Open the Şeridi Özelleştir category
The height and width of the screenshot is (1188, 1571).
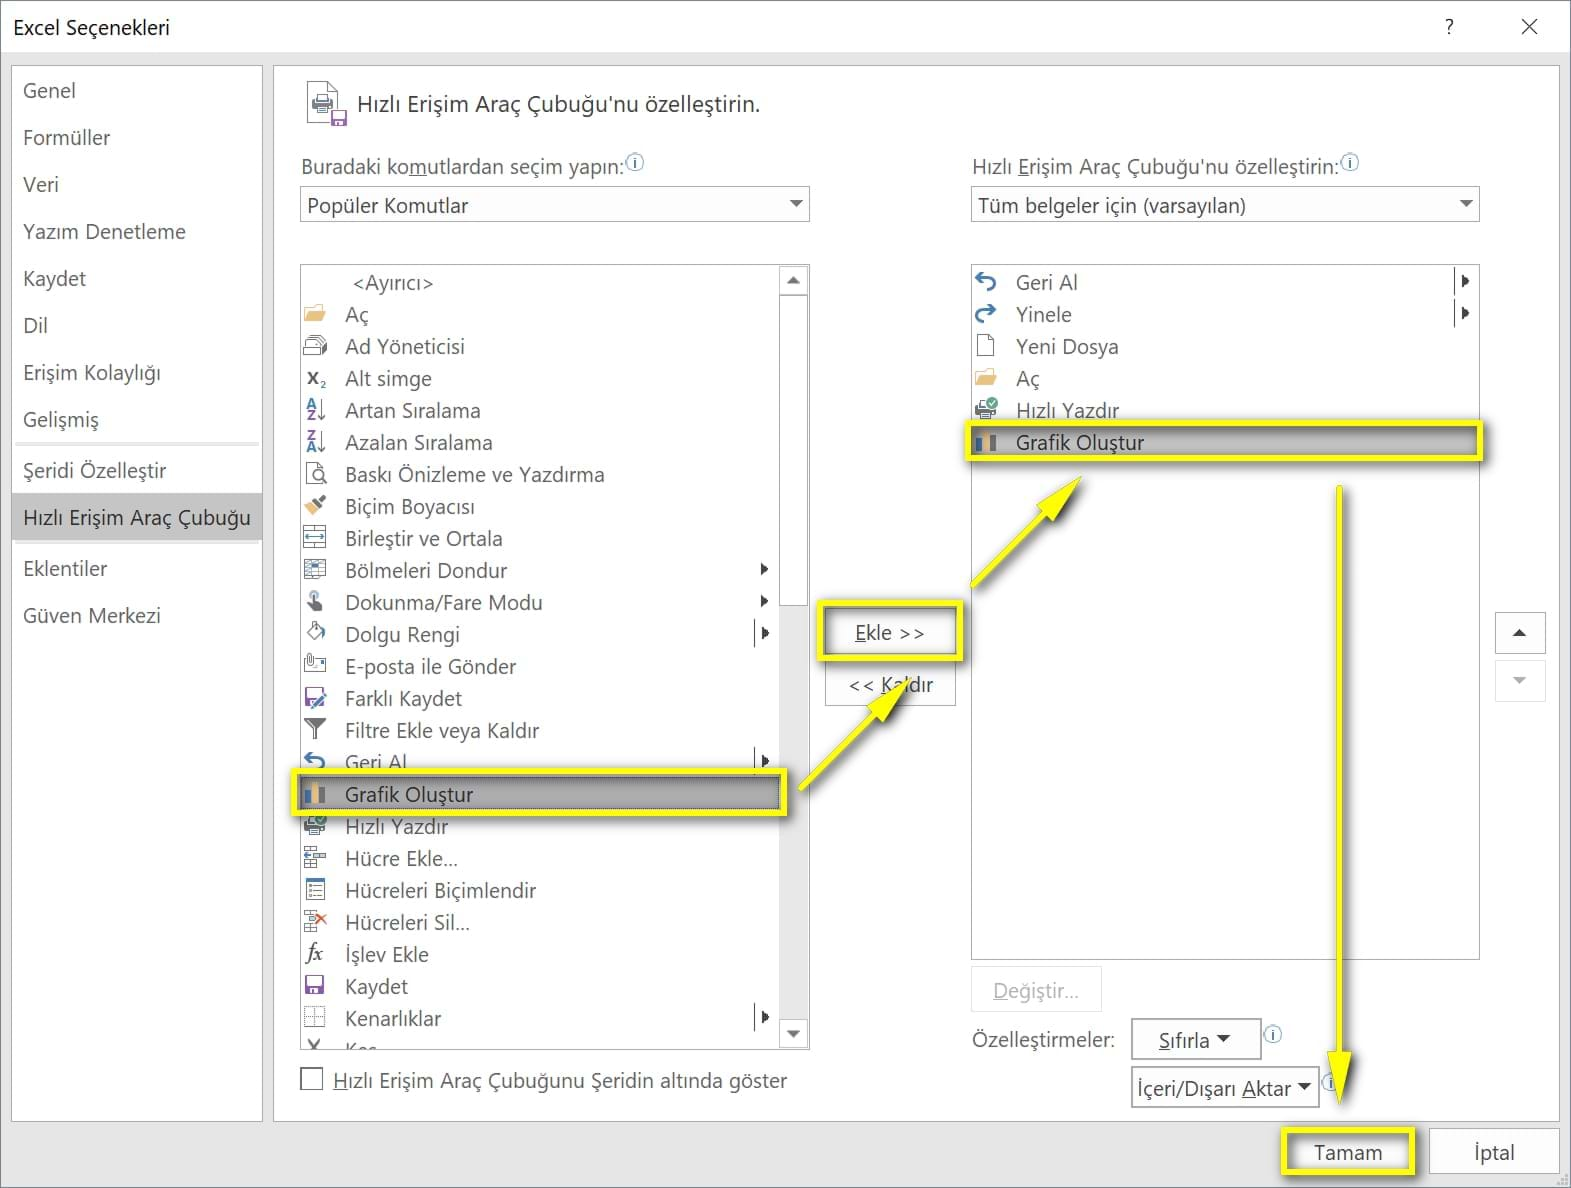coord(137,470)
